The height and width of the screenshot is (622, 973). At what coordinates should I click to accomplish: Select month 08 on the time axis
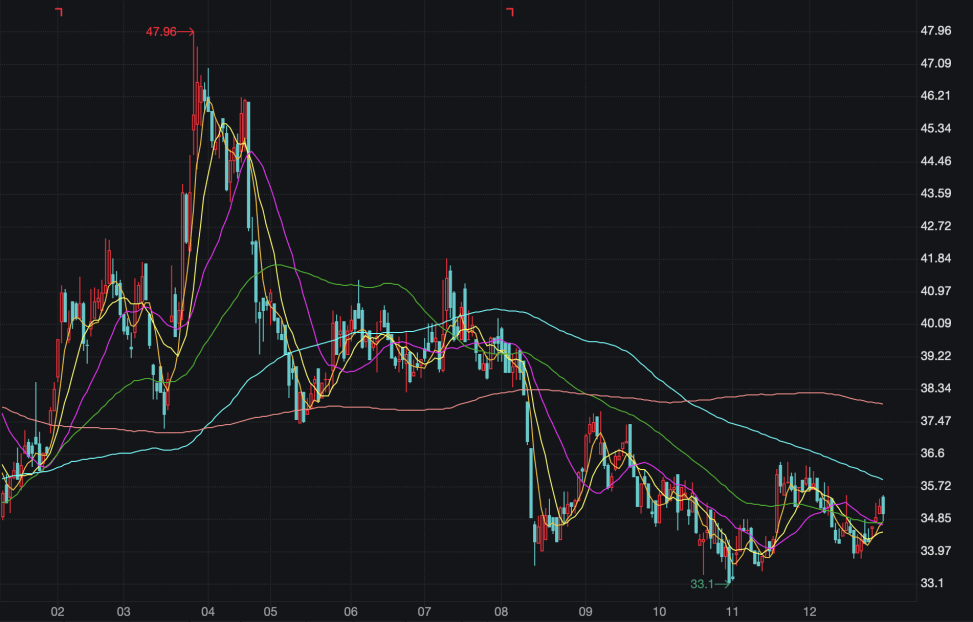click(x=501, y=610)
